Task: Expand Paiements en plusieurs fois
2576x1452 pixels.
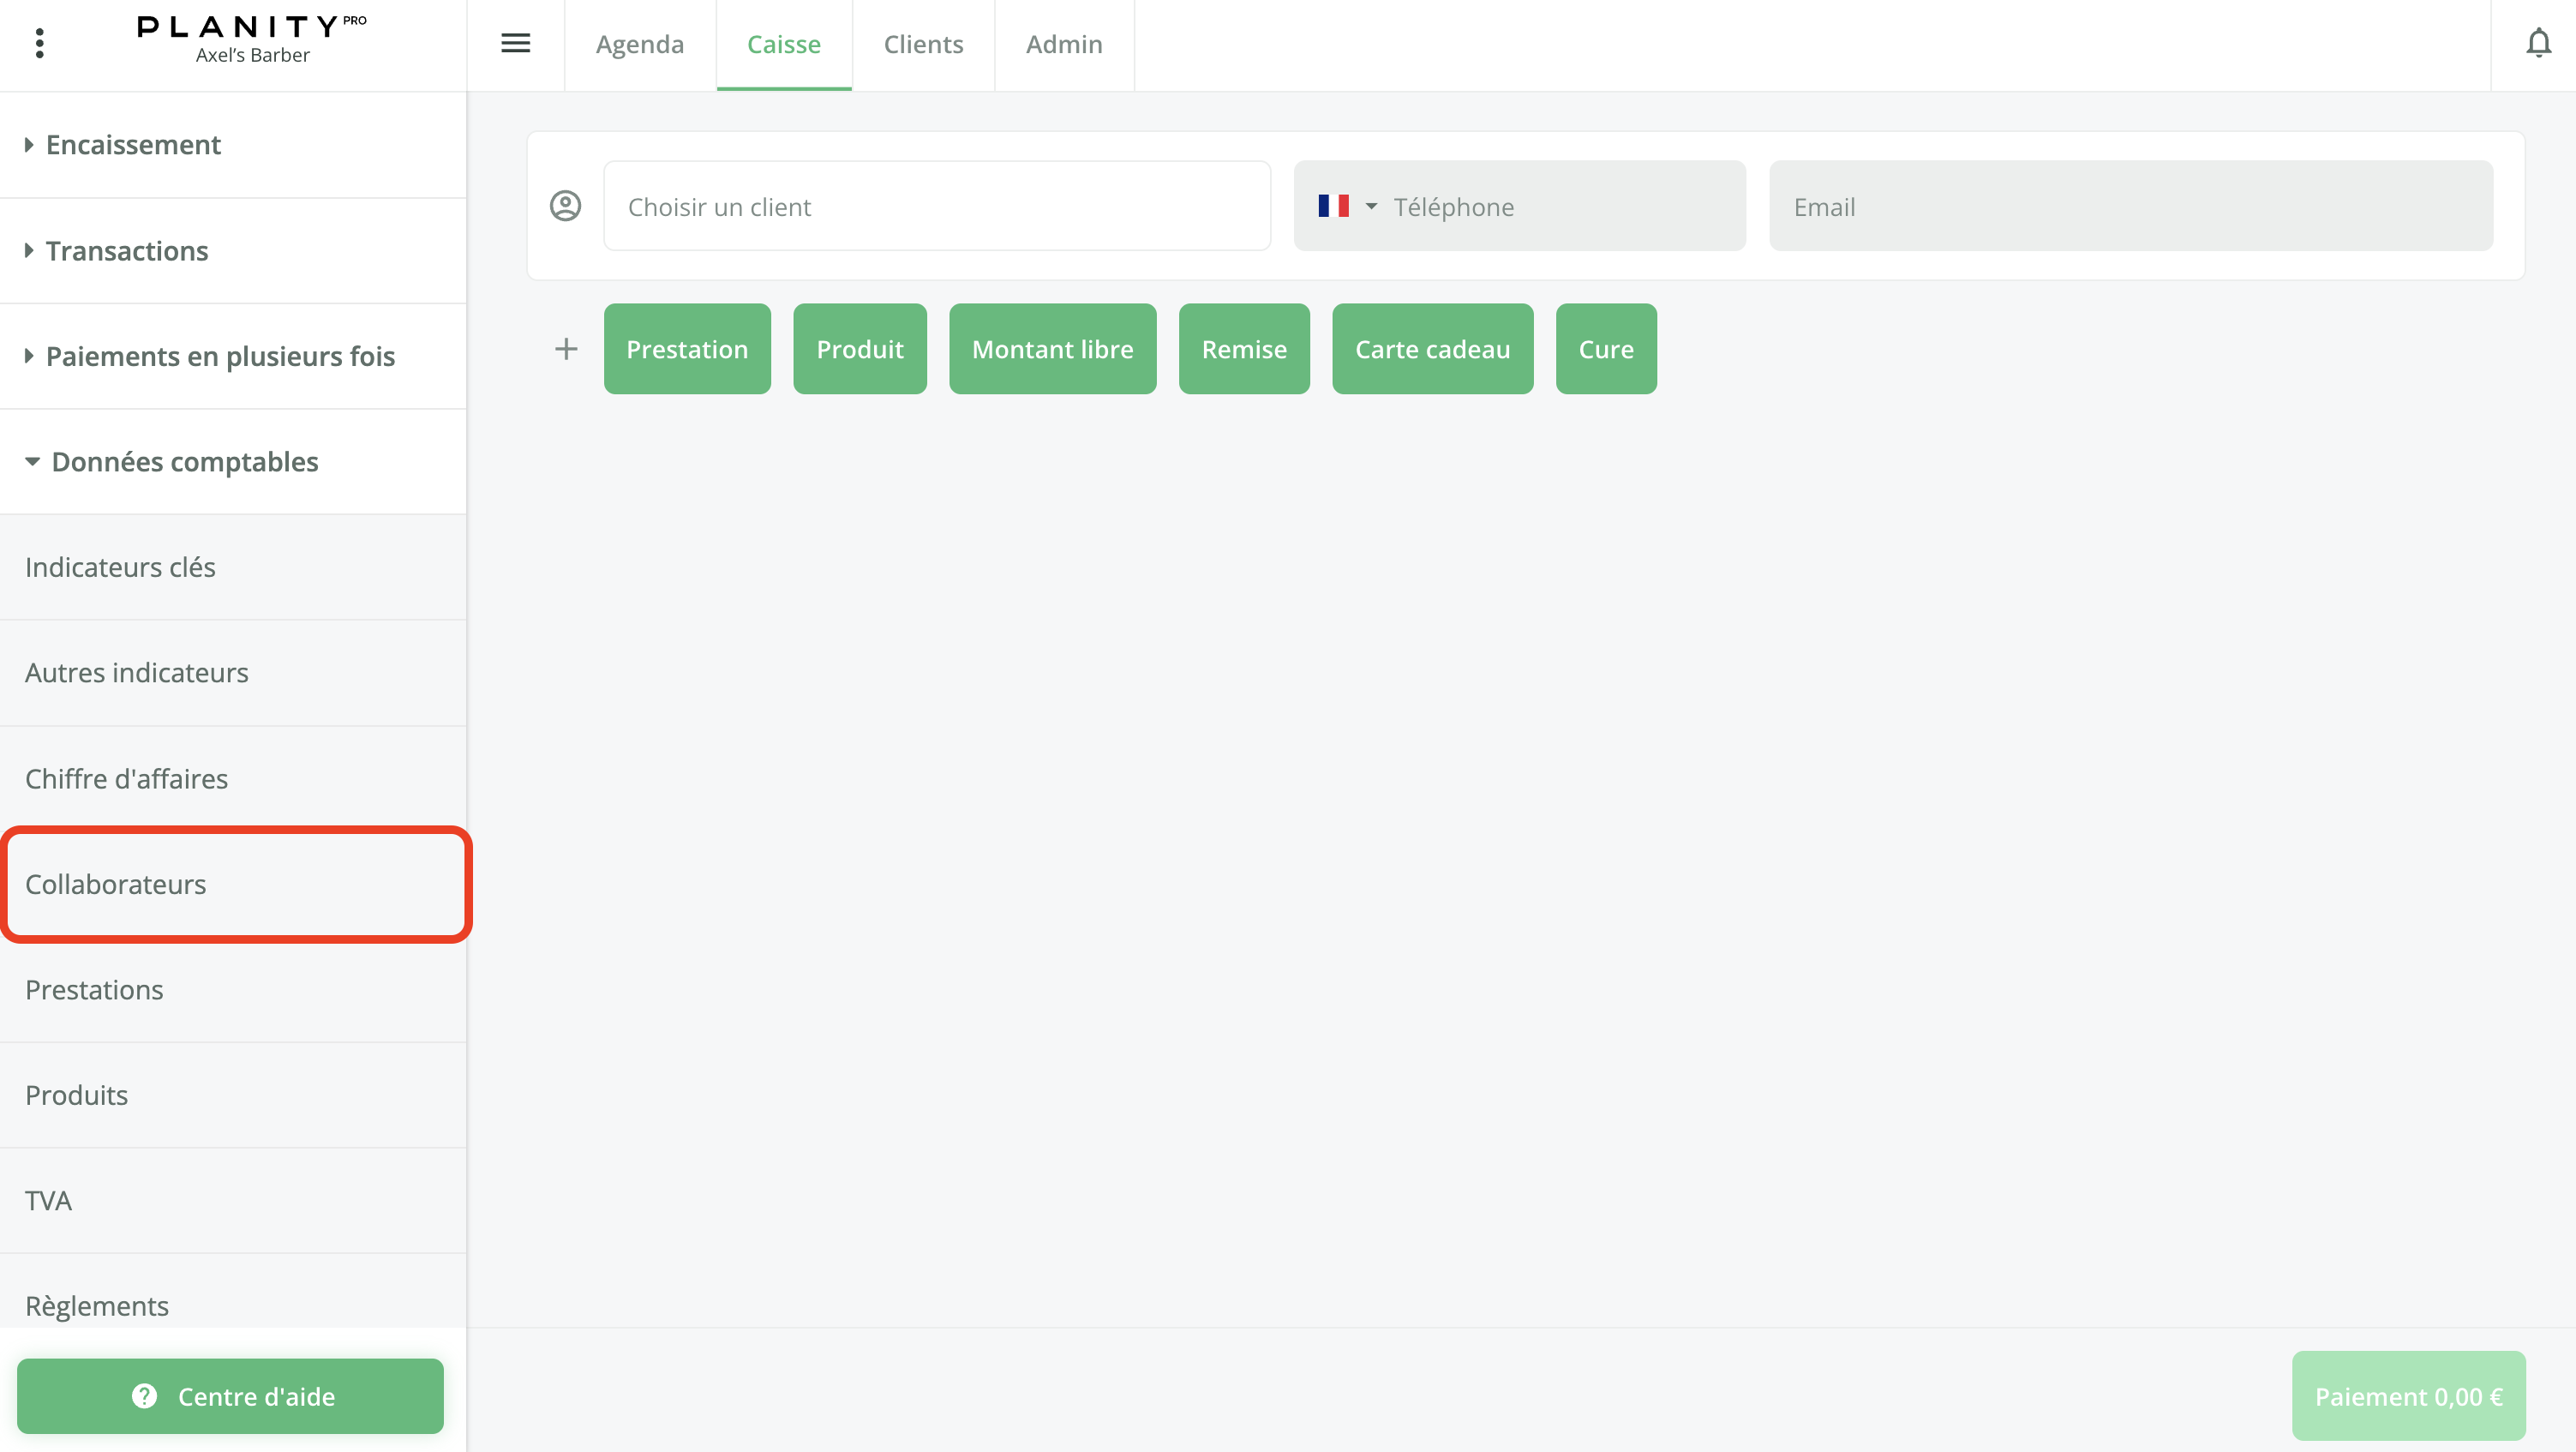Action: [x=220, y=356]
